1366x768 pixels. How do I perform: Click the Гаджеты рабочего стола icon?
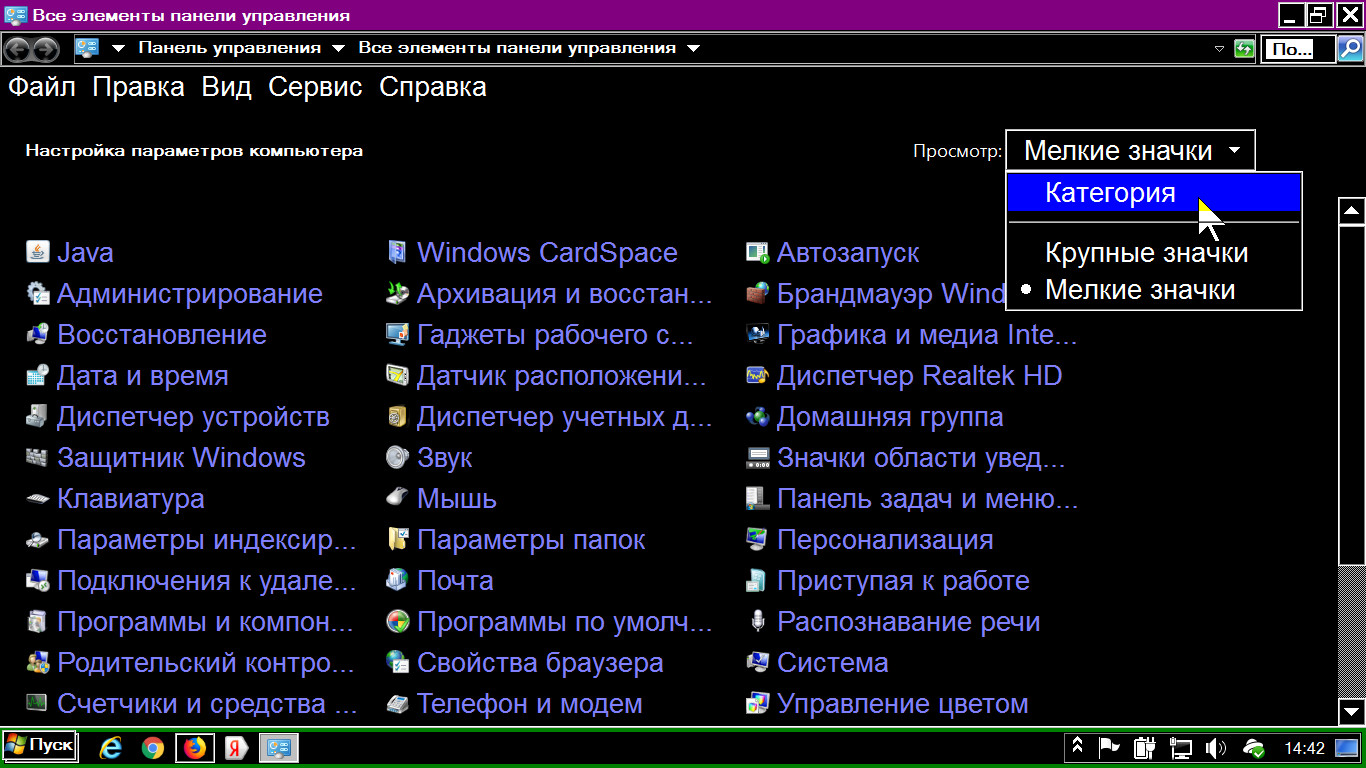coord(397,334)
